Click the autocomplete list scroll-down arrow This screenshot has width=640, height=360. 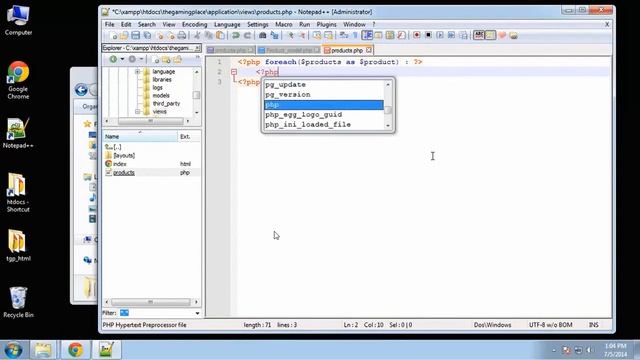pos(388,125)
